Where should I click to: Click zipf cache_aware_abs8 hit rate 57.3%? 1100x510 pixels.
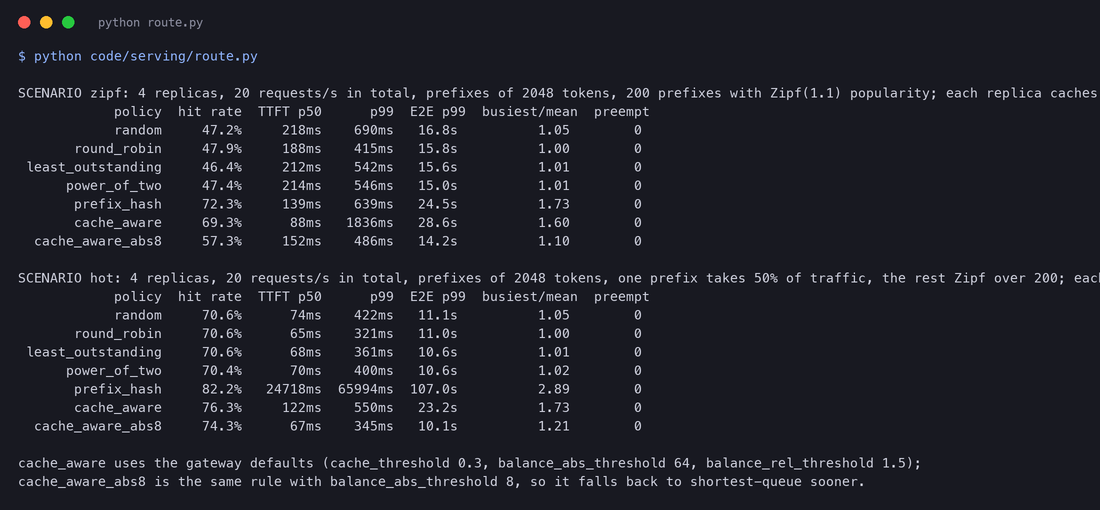[x=222, y=241]
